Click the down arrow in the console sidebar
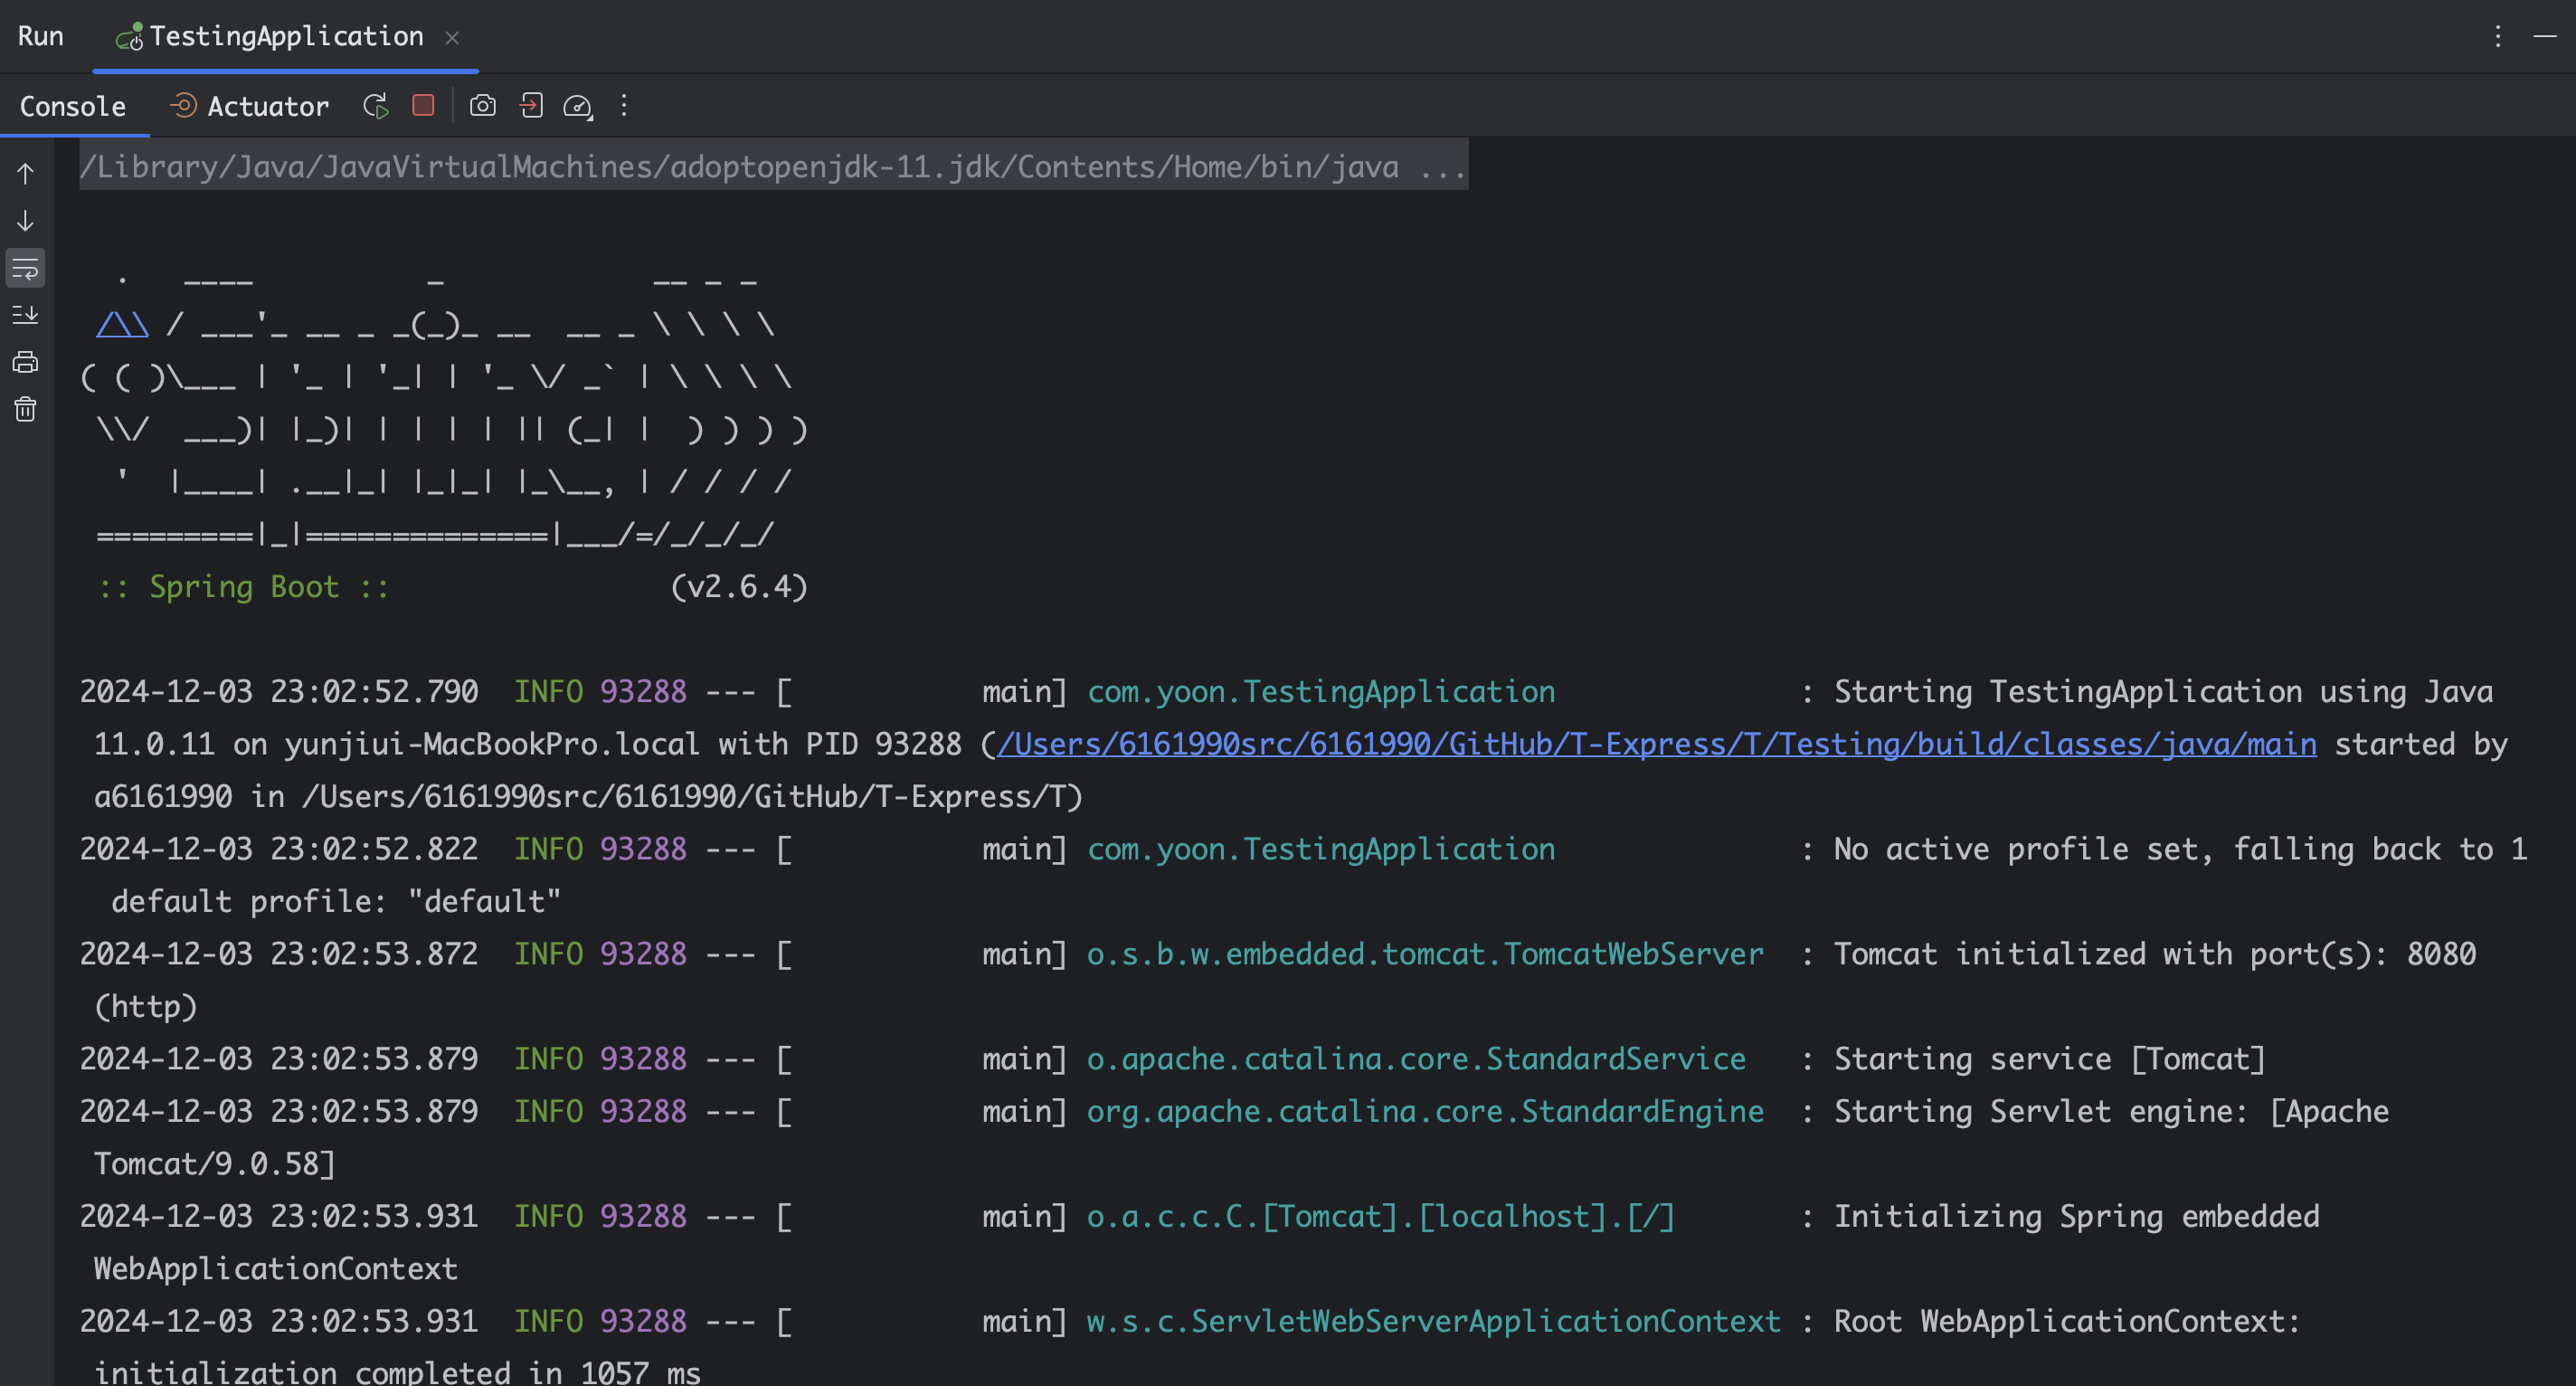Image resolution: width=2576 pixels, height=1386 pixels. tap(26, 221)
